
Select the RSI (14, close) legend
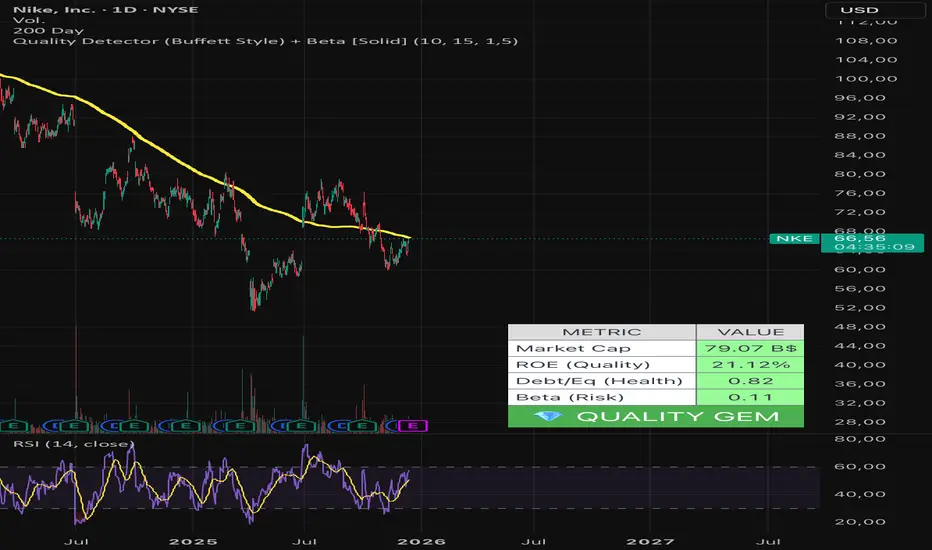(x=74, y=444)
